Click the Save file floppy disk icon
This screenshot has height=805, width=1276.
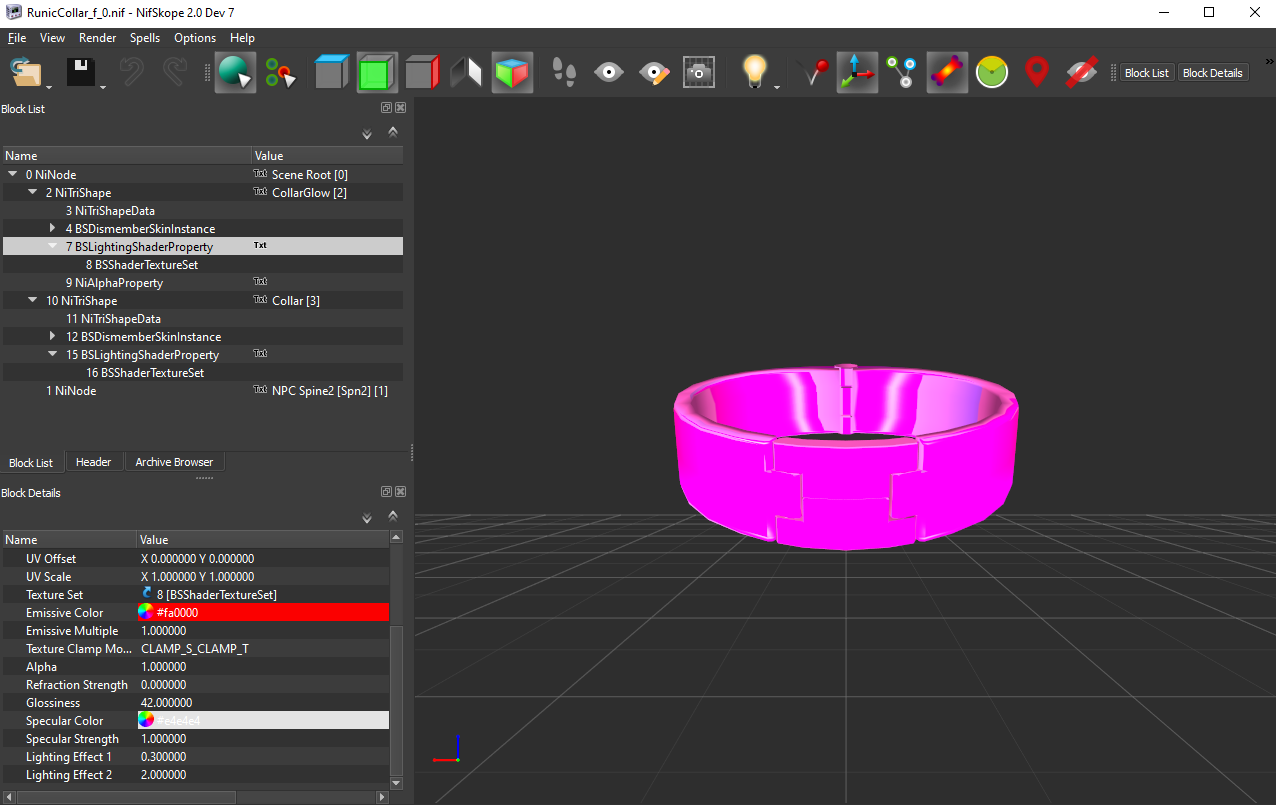click(x=80, y=73)
